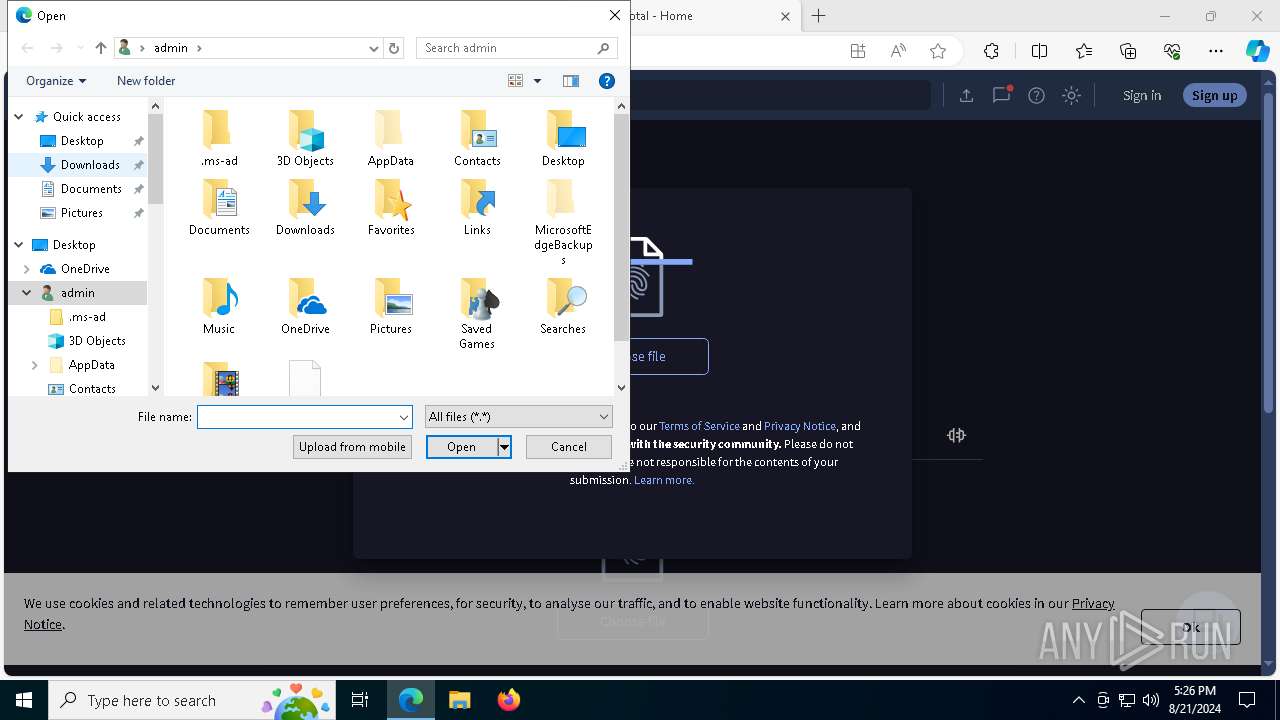Expand the OneDrive tree node
The width and height of the screenshot is (1280, 720).
point(27,269)
